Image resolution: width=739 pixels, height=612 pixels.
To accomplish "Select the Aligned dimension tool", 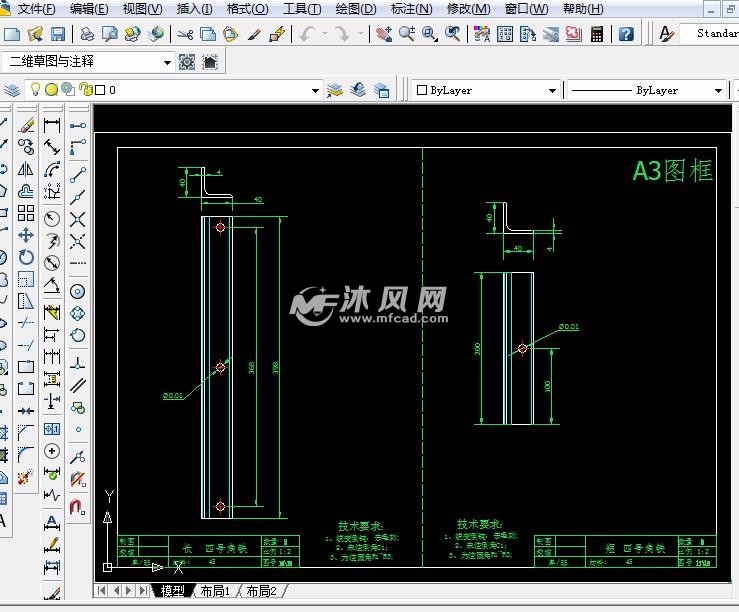I will [52, 147].
